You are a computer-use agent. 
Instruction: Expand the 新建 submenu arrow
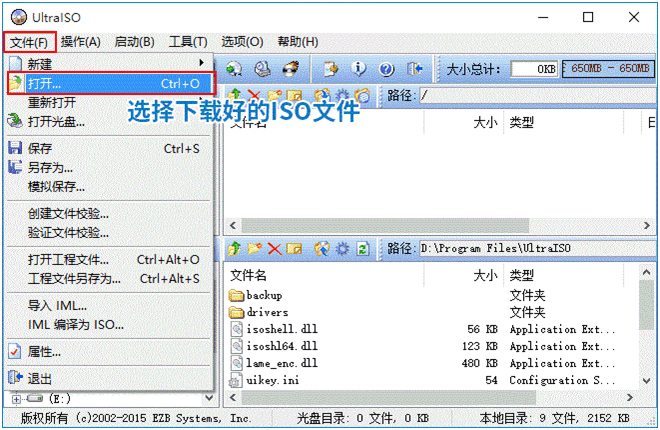point(202,63)
